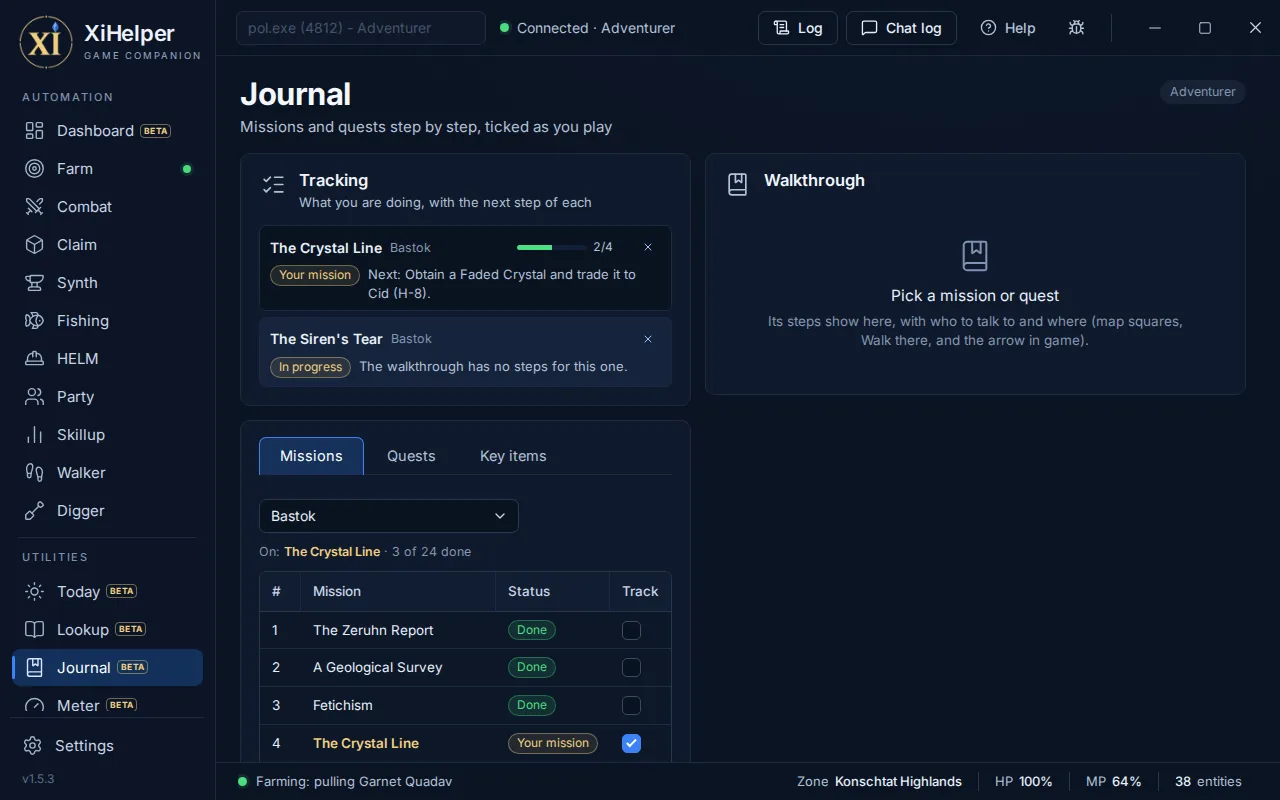The width and height of the screenshot is (1280, 800).
Task: Click the Konschtat Highlands zone status
Action: point(879,782)
